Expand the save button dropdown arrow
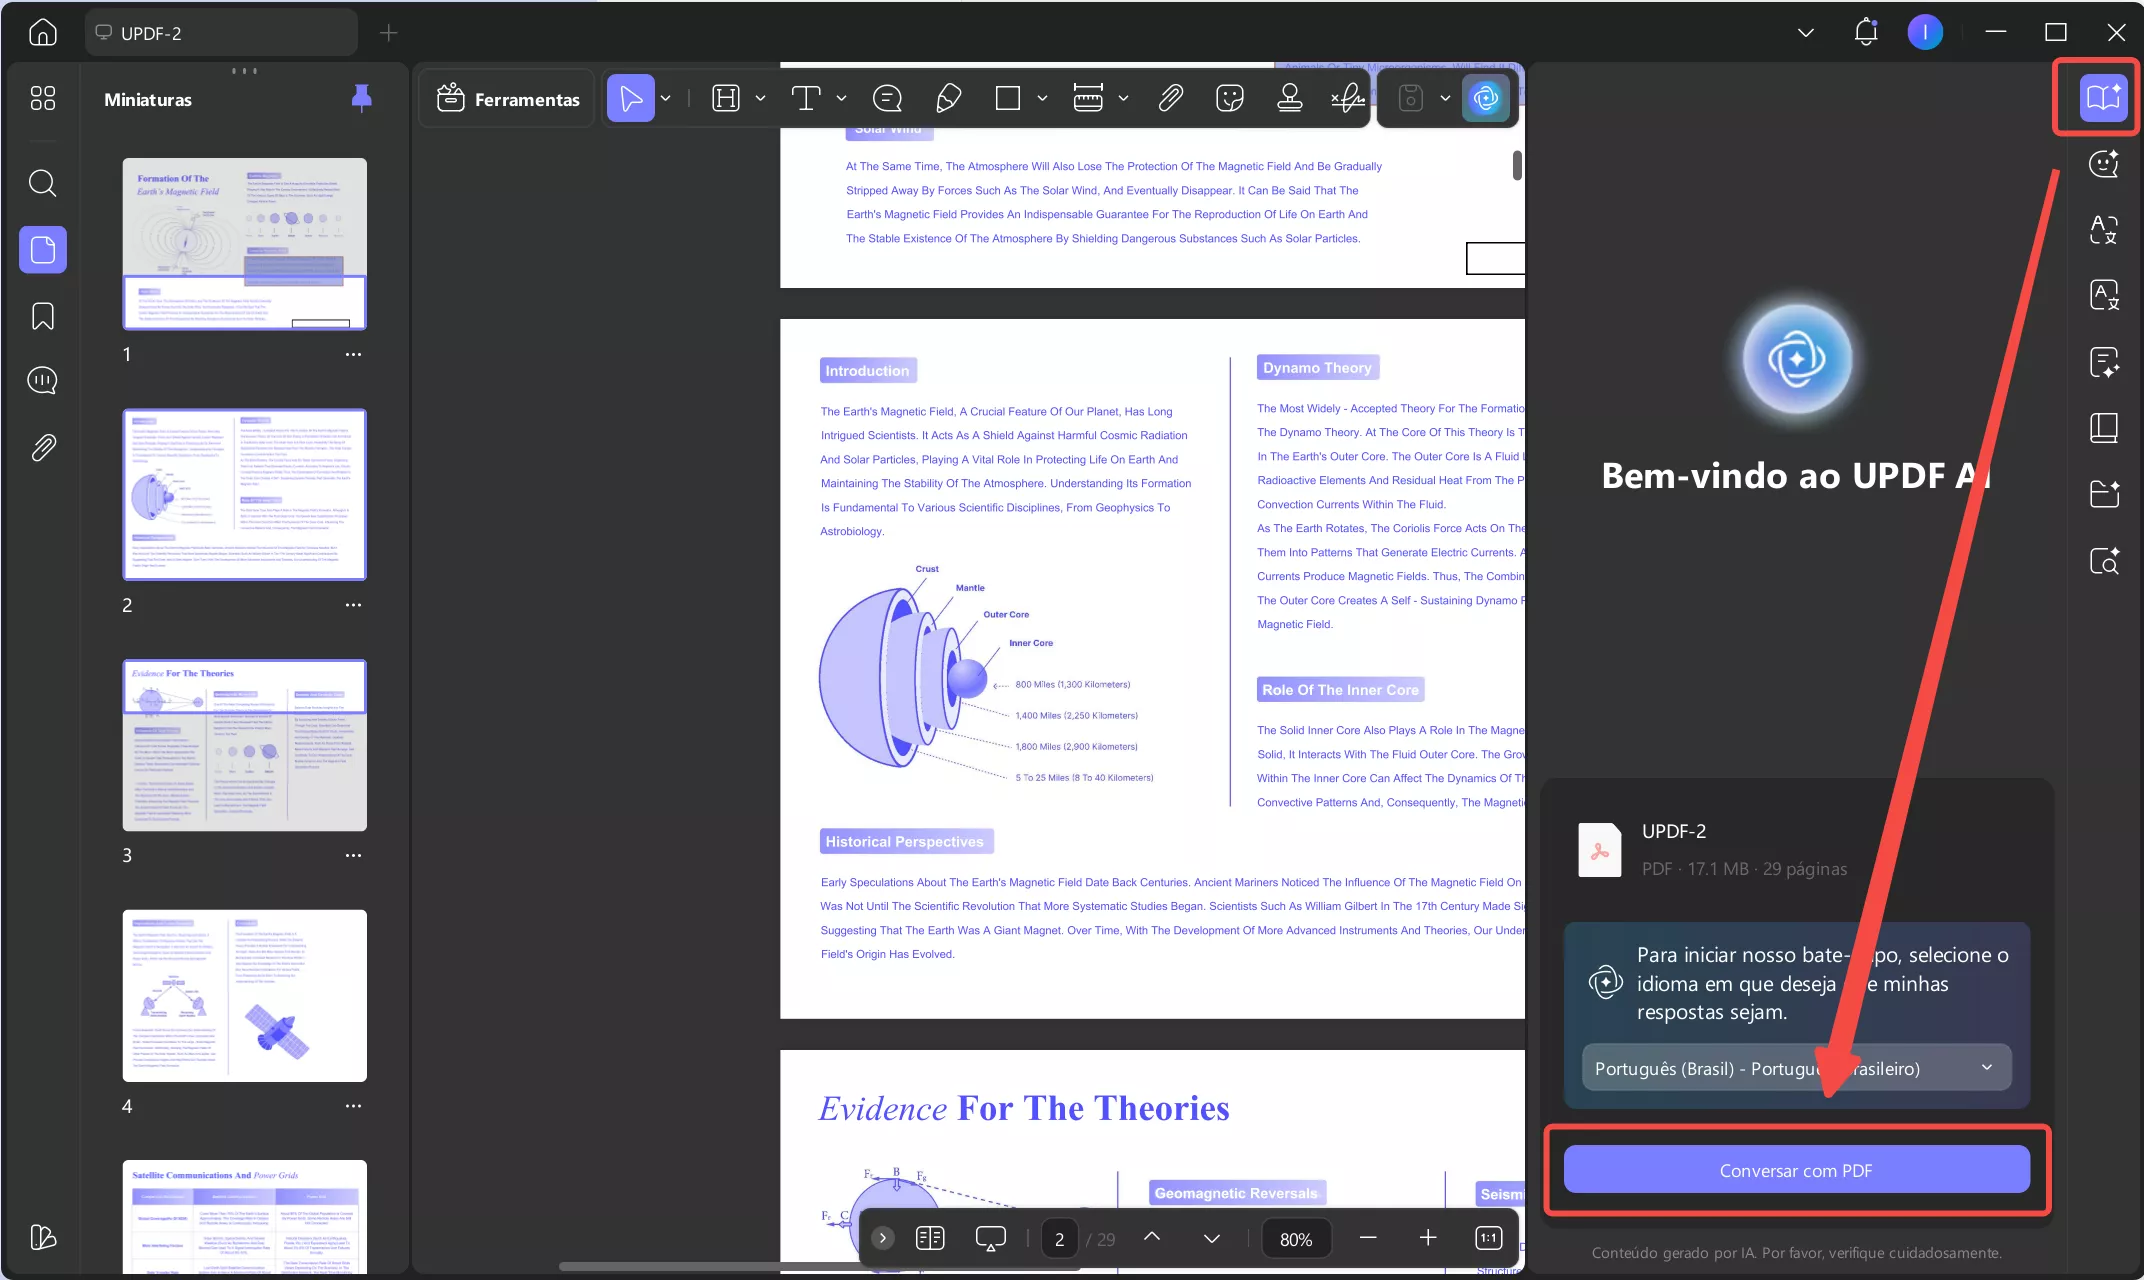 1444,97
